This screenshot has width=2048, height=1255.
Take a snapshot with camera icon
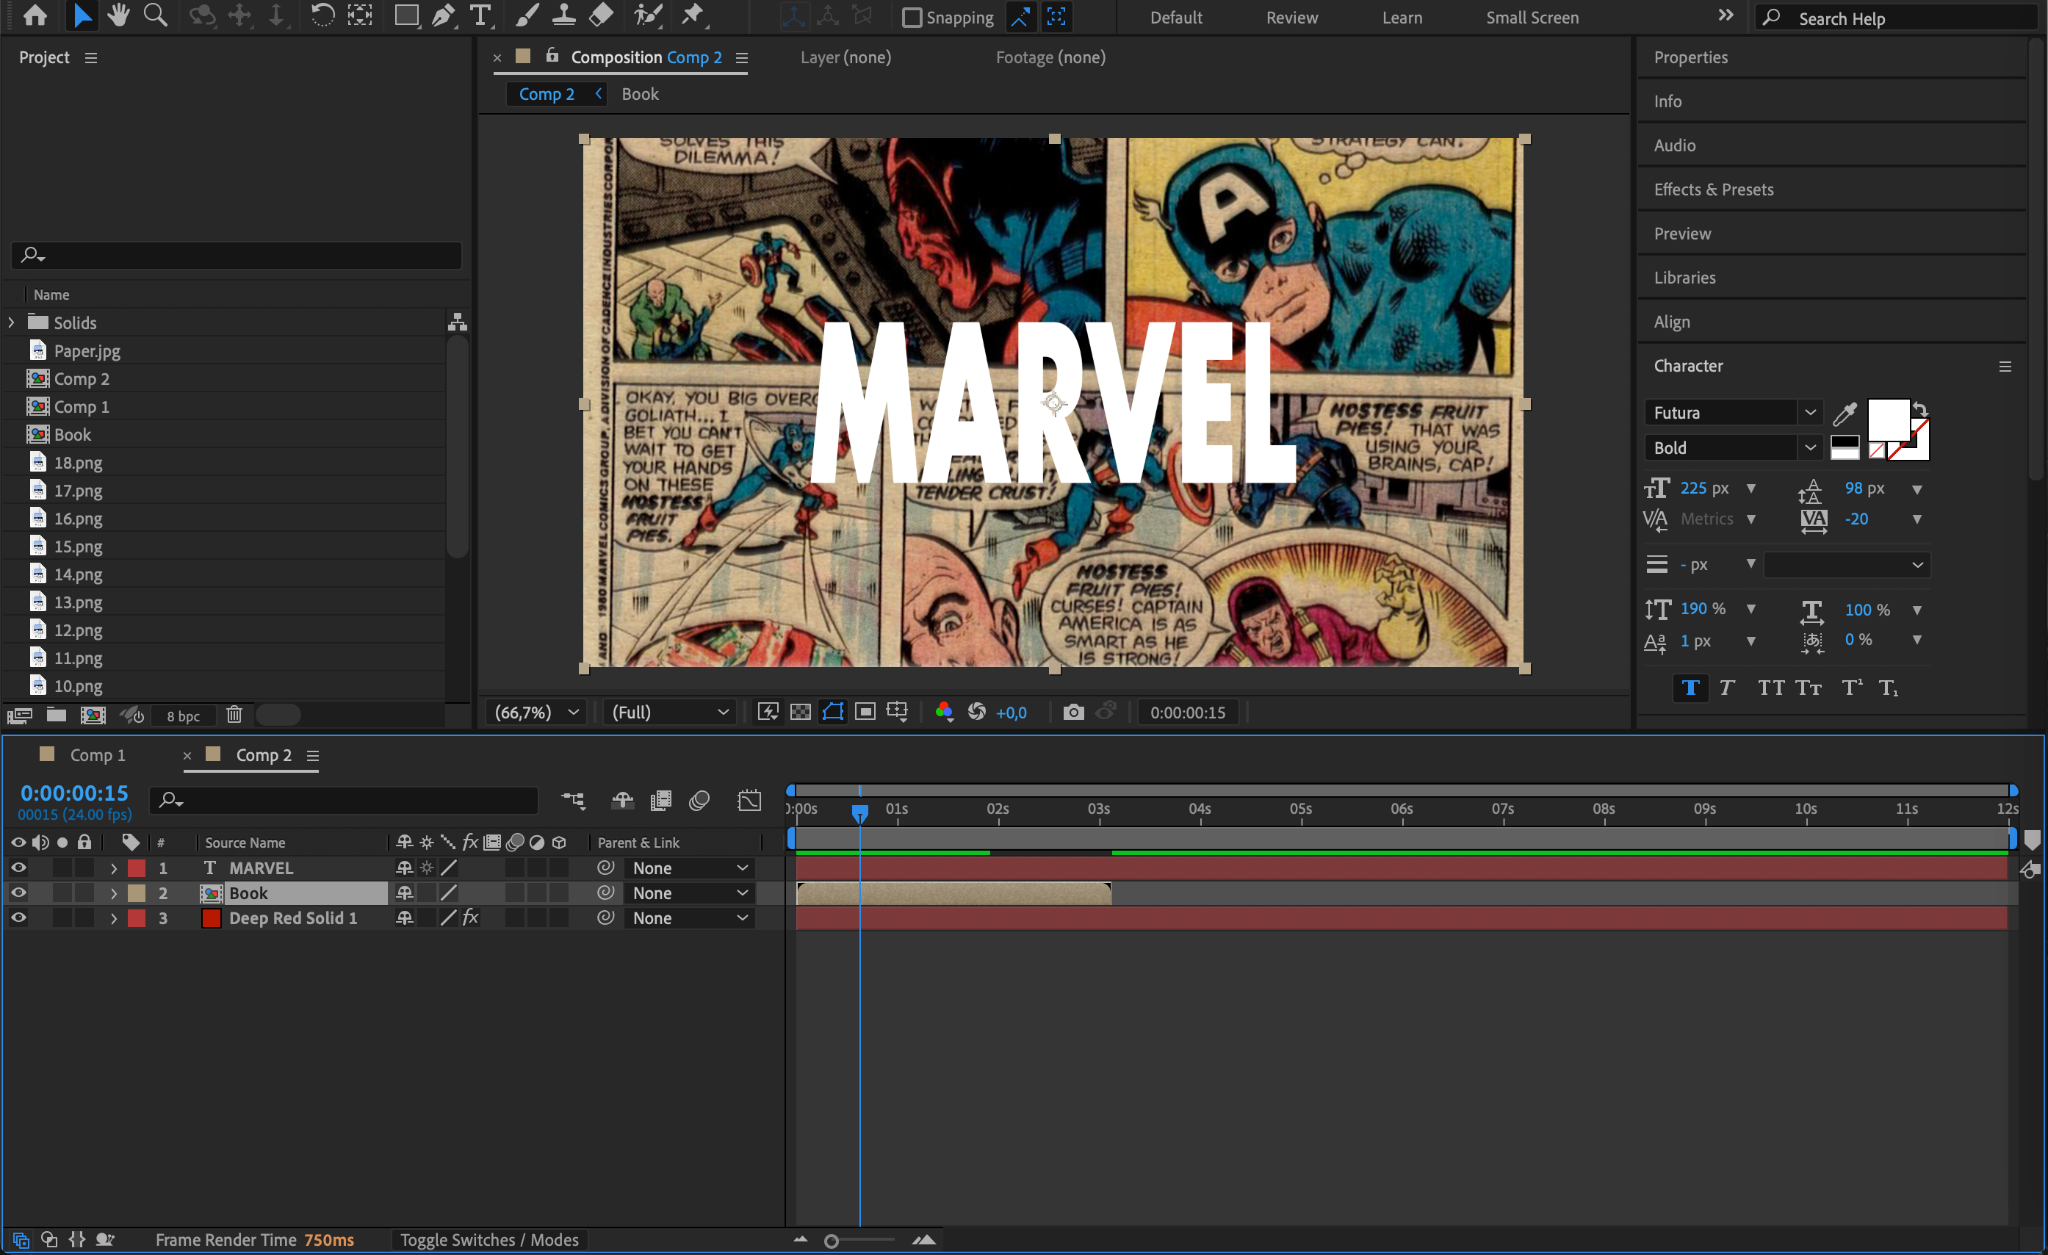1073,712
